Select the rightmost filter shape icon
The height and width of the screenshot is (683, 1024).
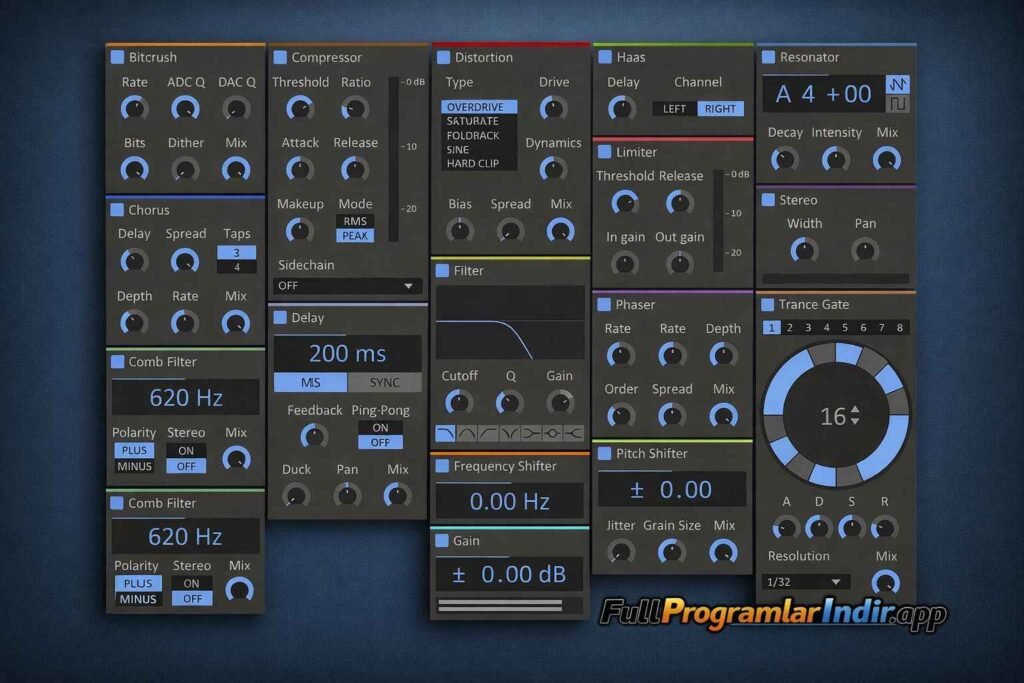point(575,434)
